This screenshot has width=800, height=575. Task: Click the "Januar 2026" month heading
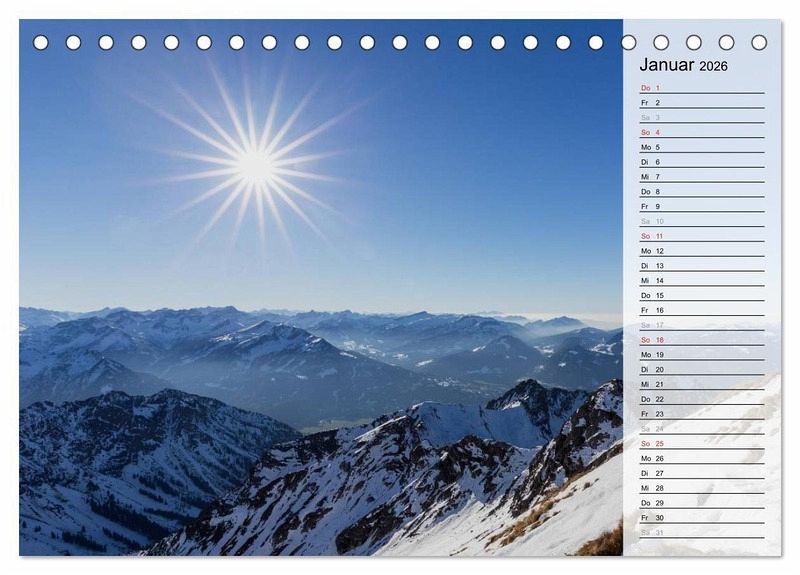click(x=683, y=66)
